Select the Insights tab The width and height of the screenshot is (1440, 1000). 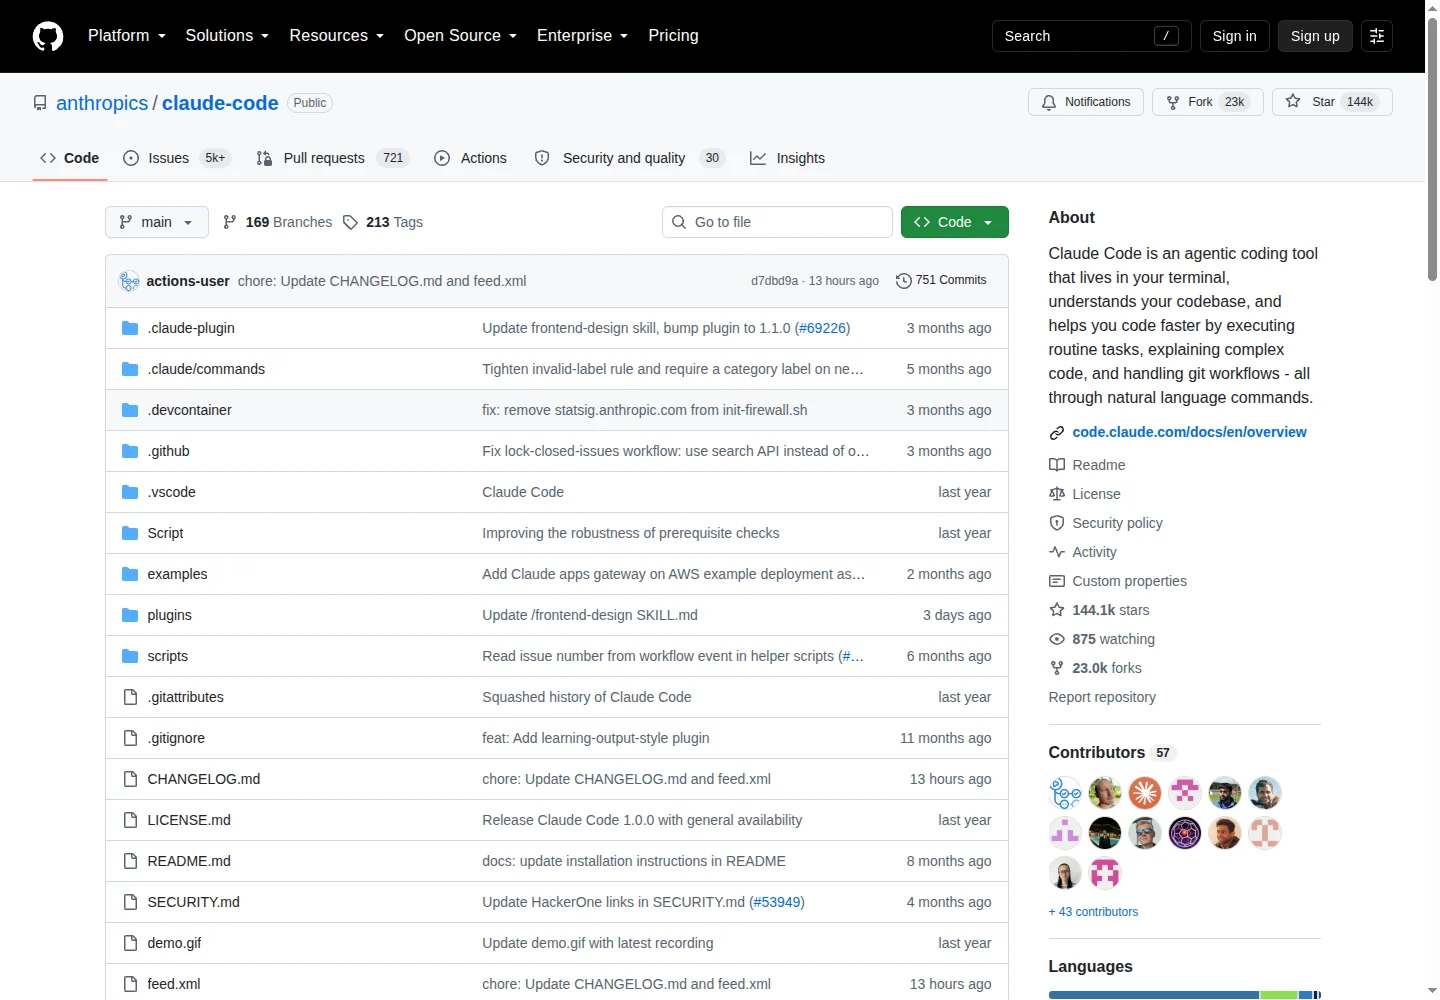tap(788, 158)
